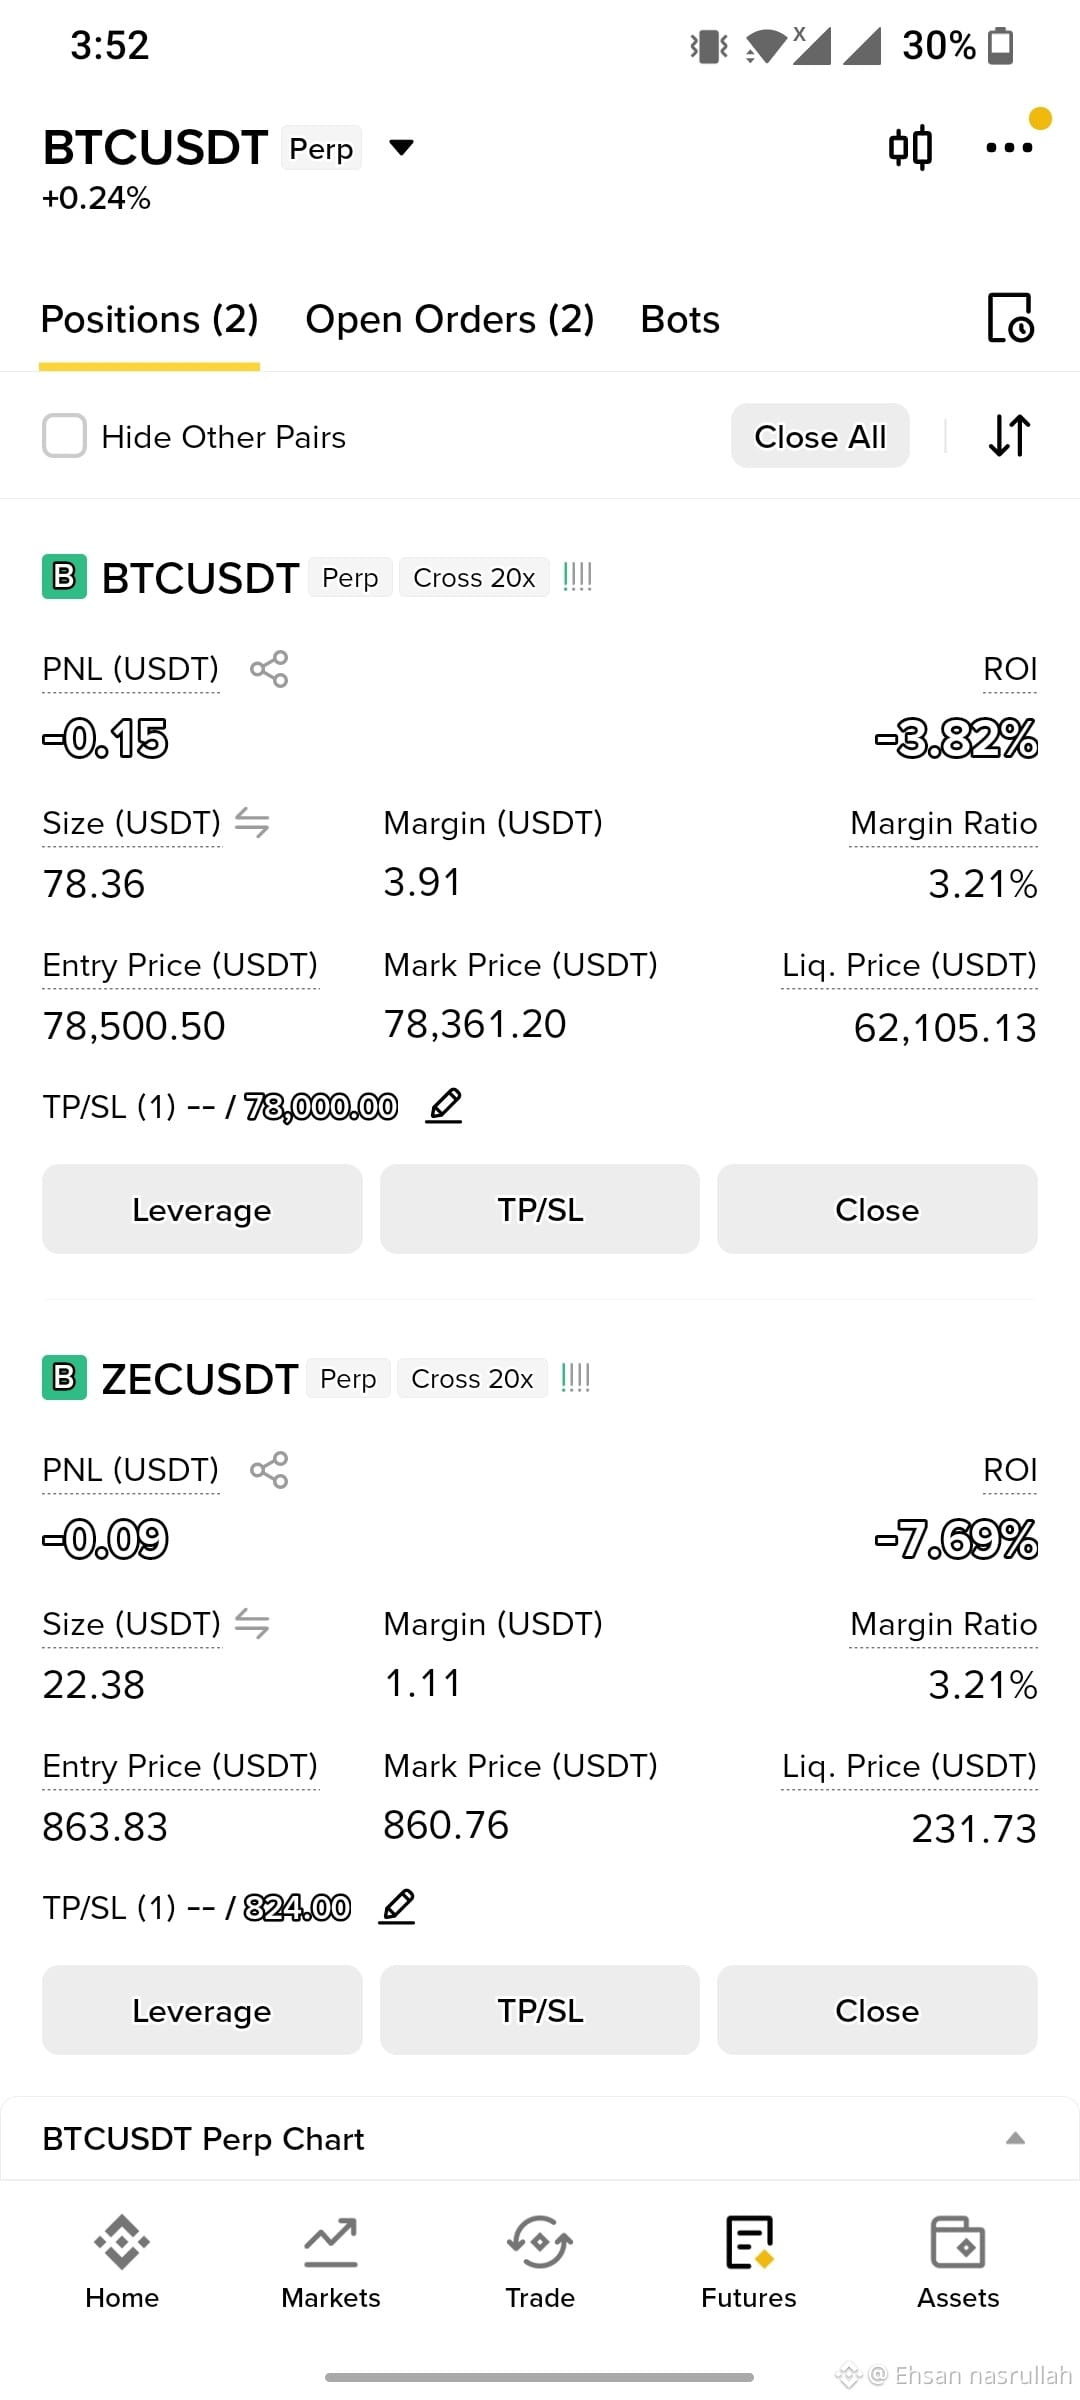Tap the sort positions arrows icon
Image resolution: width=1080 pixels, height=2400 pixels.
coord(1009,436)
